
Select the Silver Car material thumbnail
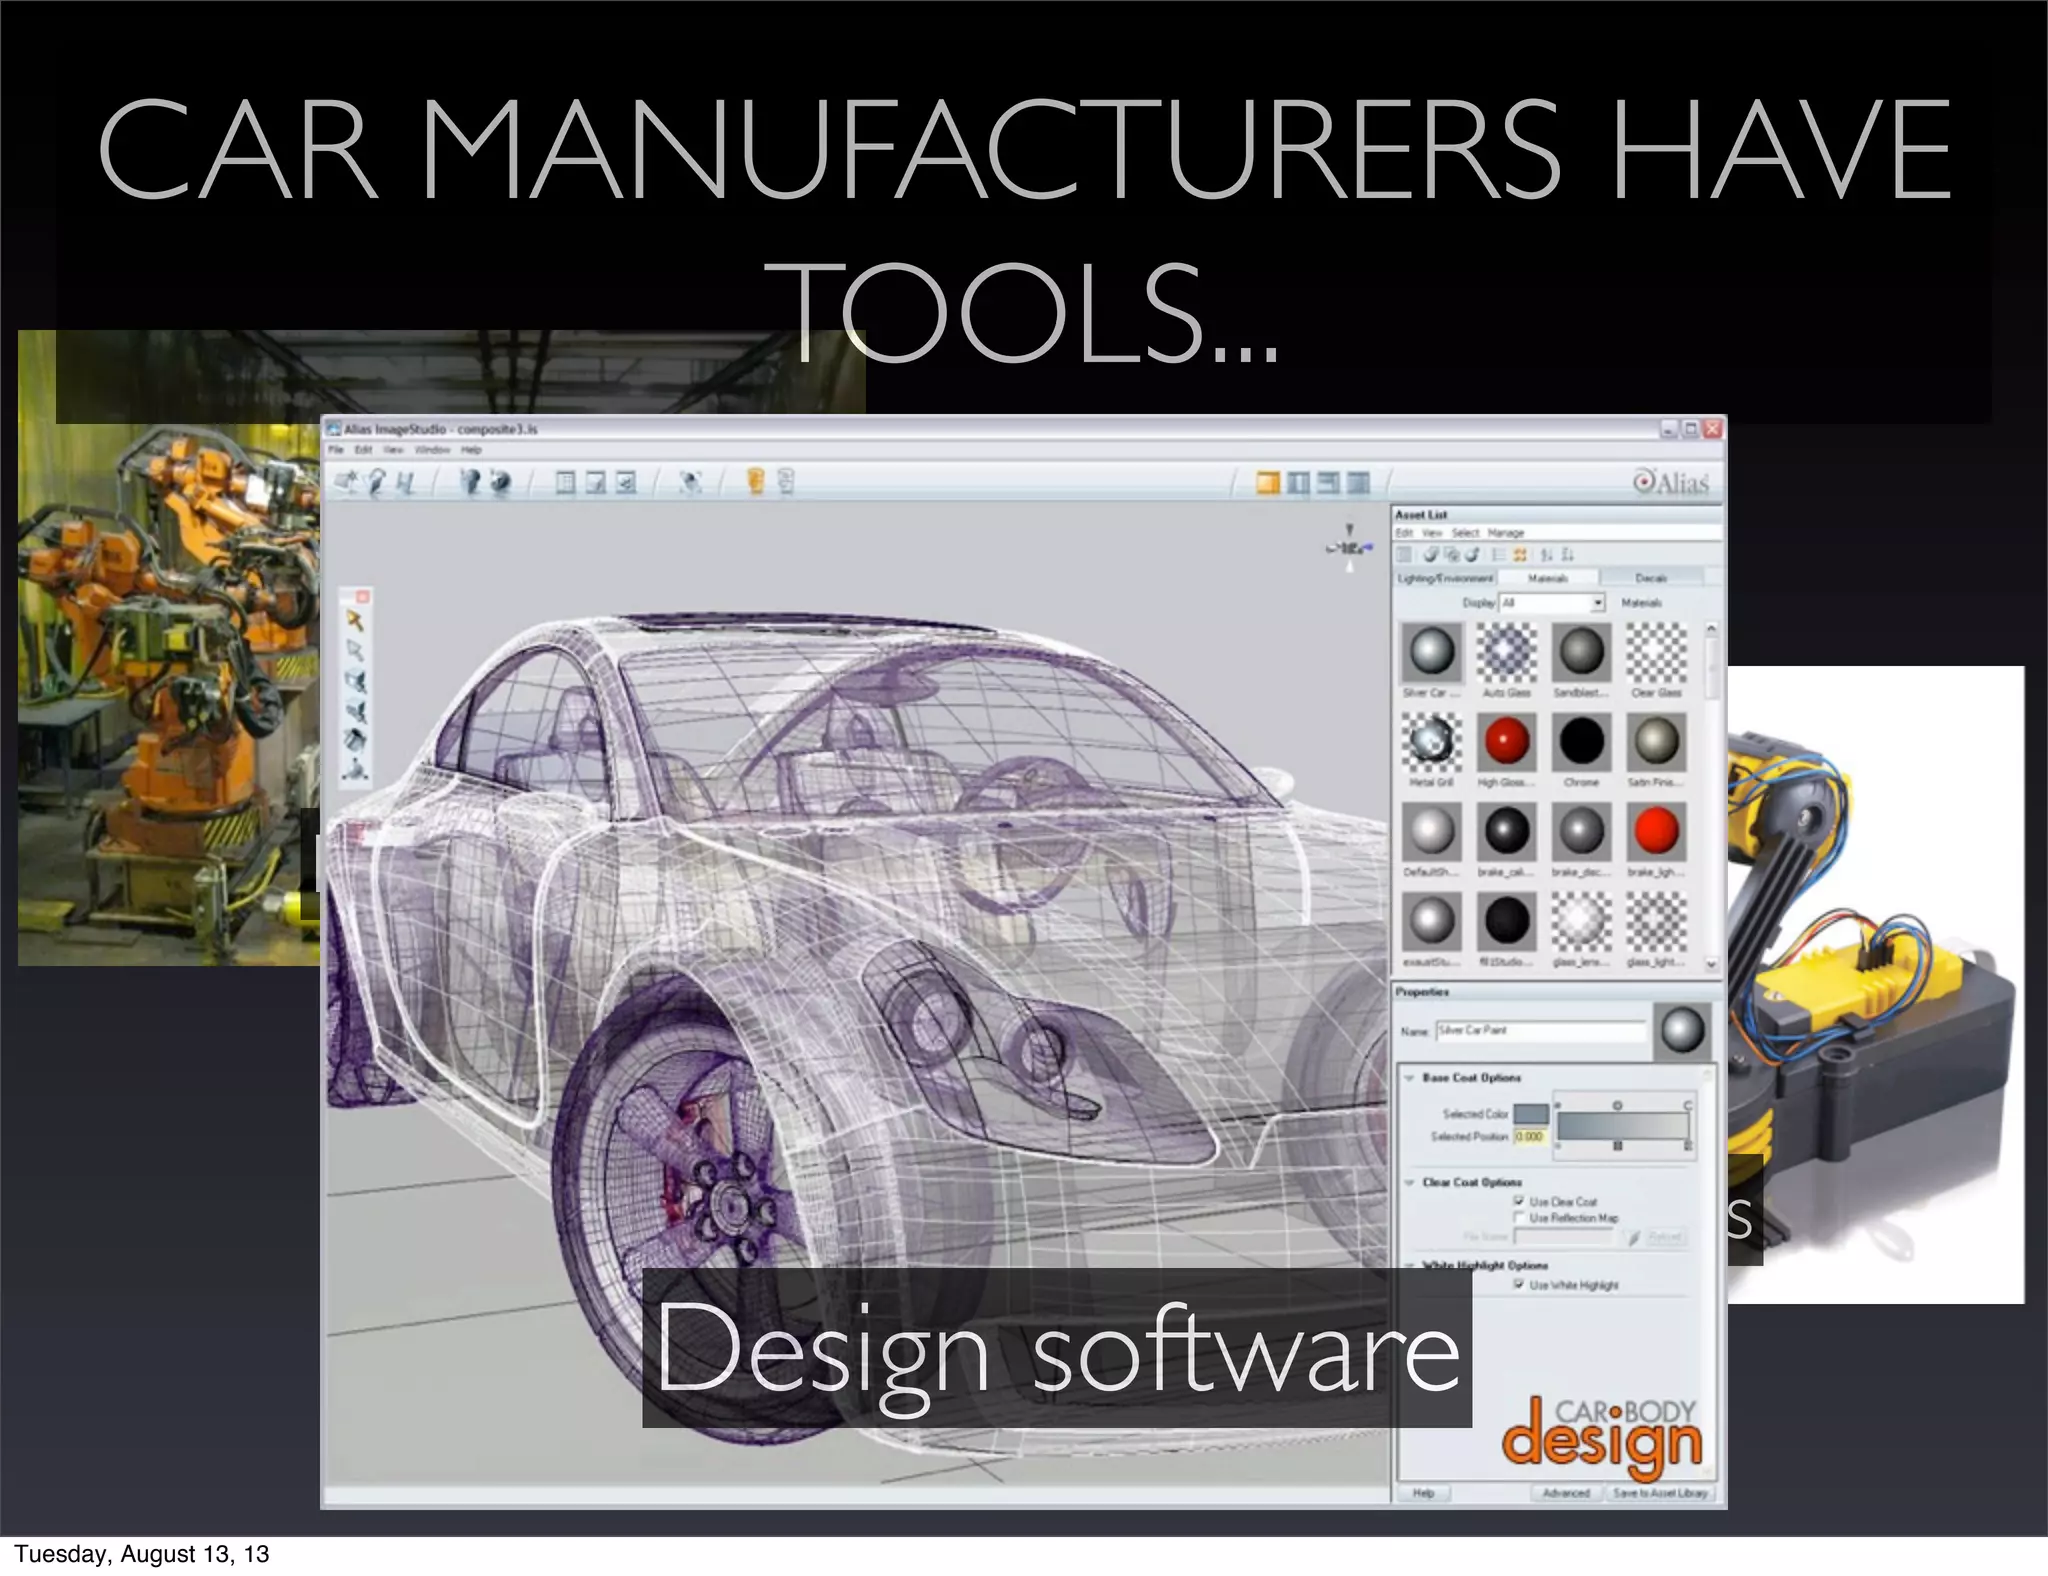[x=1432, y=651]
